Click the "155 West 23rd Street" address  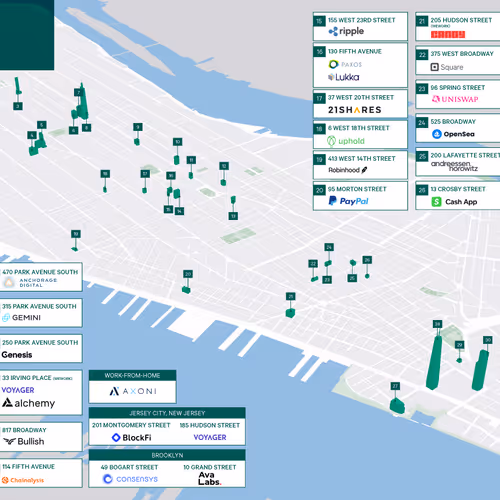[x=361, y=20]
